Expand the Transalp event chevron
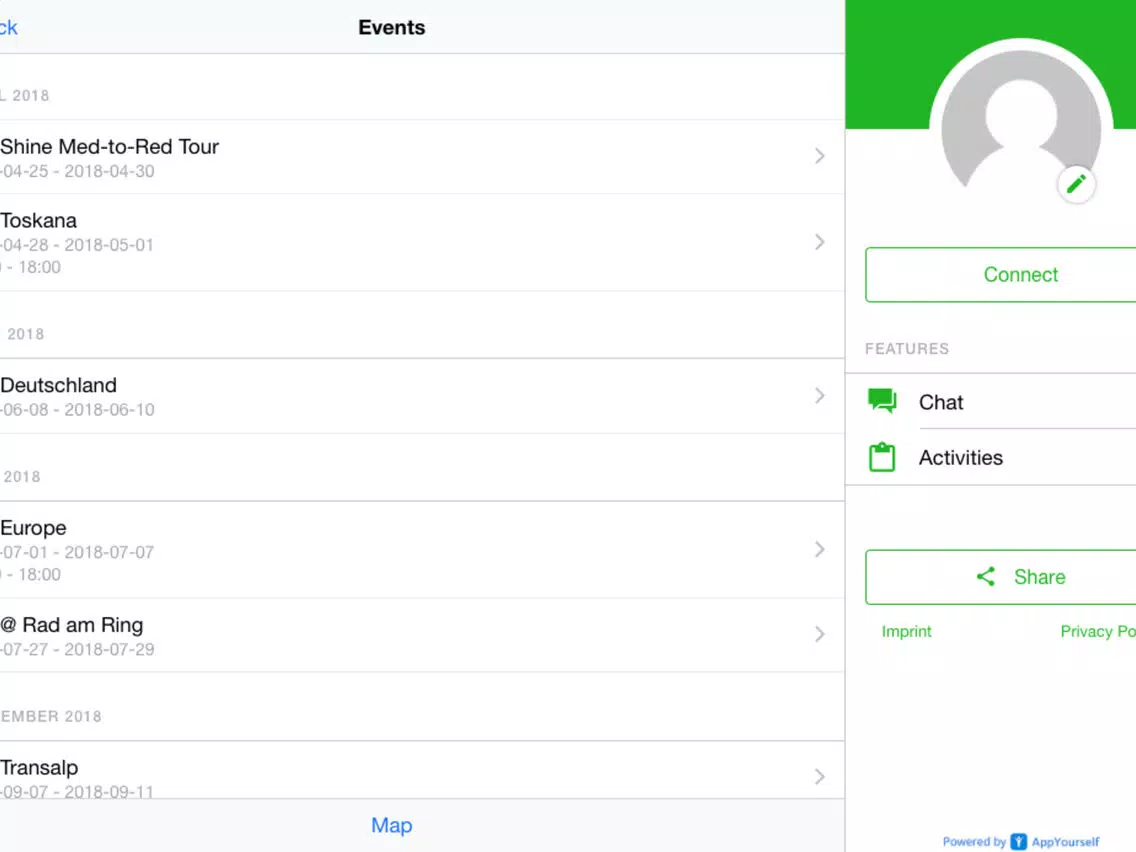This screenshot has width=1136, height=852. [x=819, y=777]
